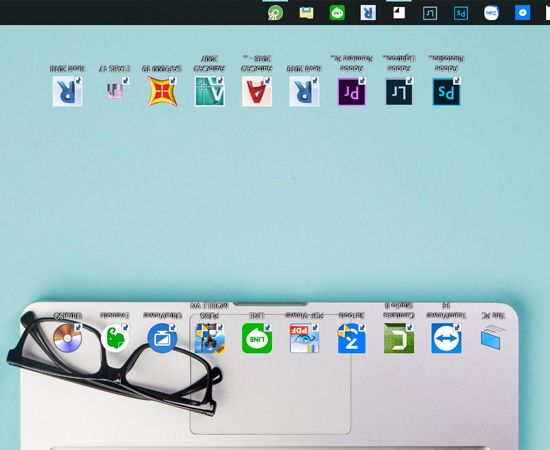Click the white square app taskbar icon
Image resolution: width=550 pixels, height=450 pixels.
pos(399,13)
